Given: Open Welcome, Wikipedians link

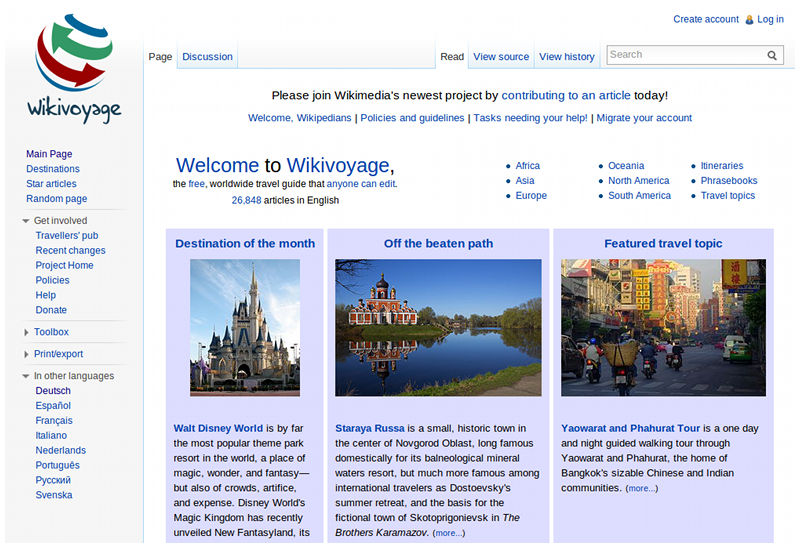Looking at the screenshot, I should (x=299, y=118).
